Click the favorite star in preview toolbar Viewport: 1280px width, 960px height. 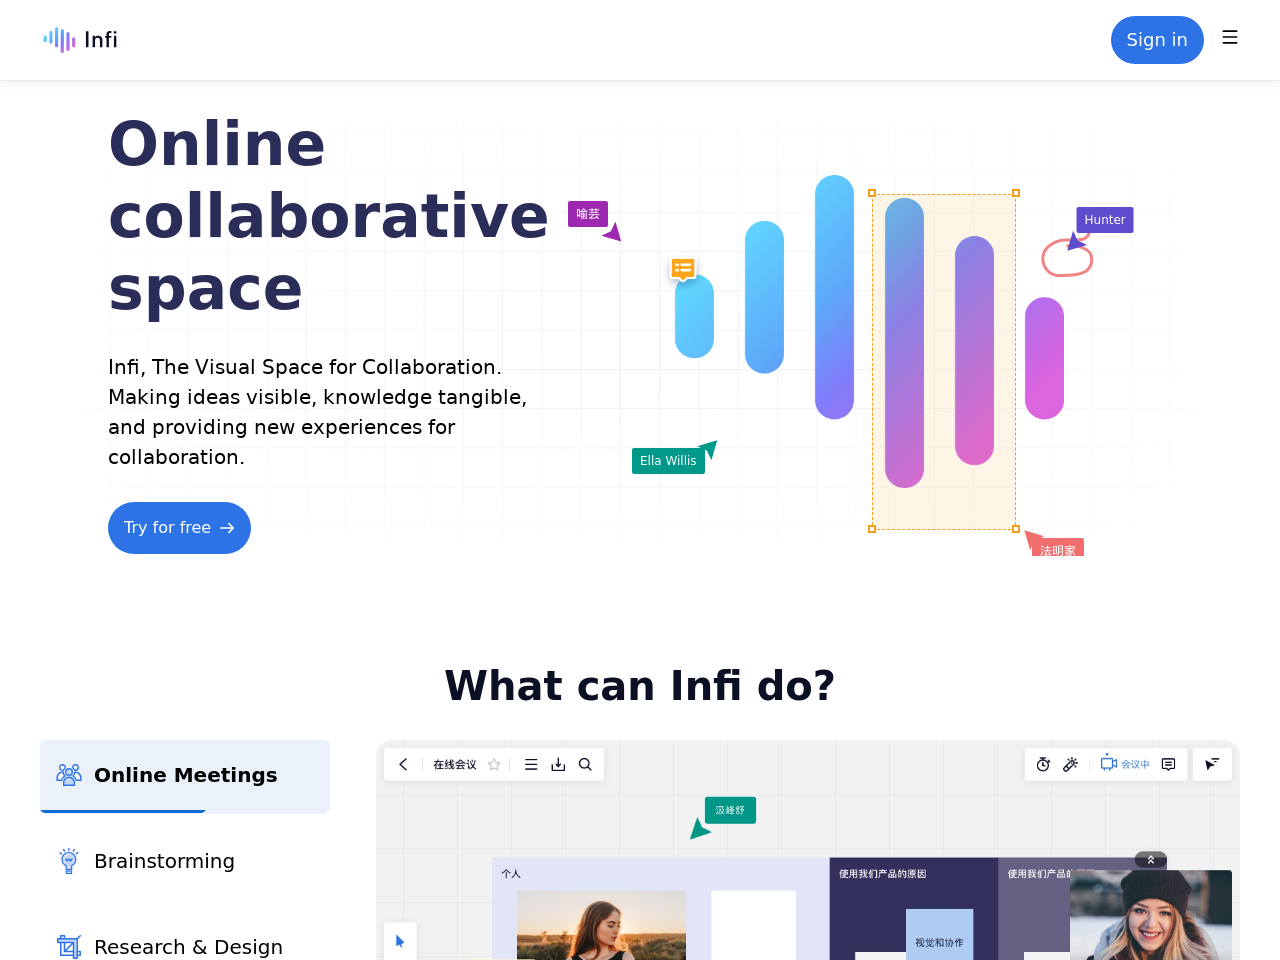(x=494, y=764)
